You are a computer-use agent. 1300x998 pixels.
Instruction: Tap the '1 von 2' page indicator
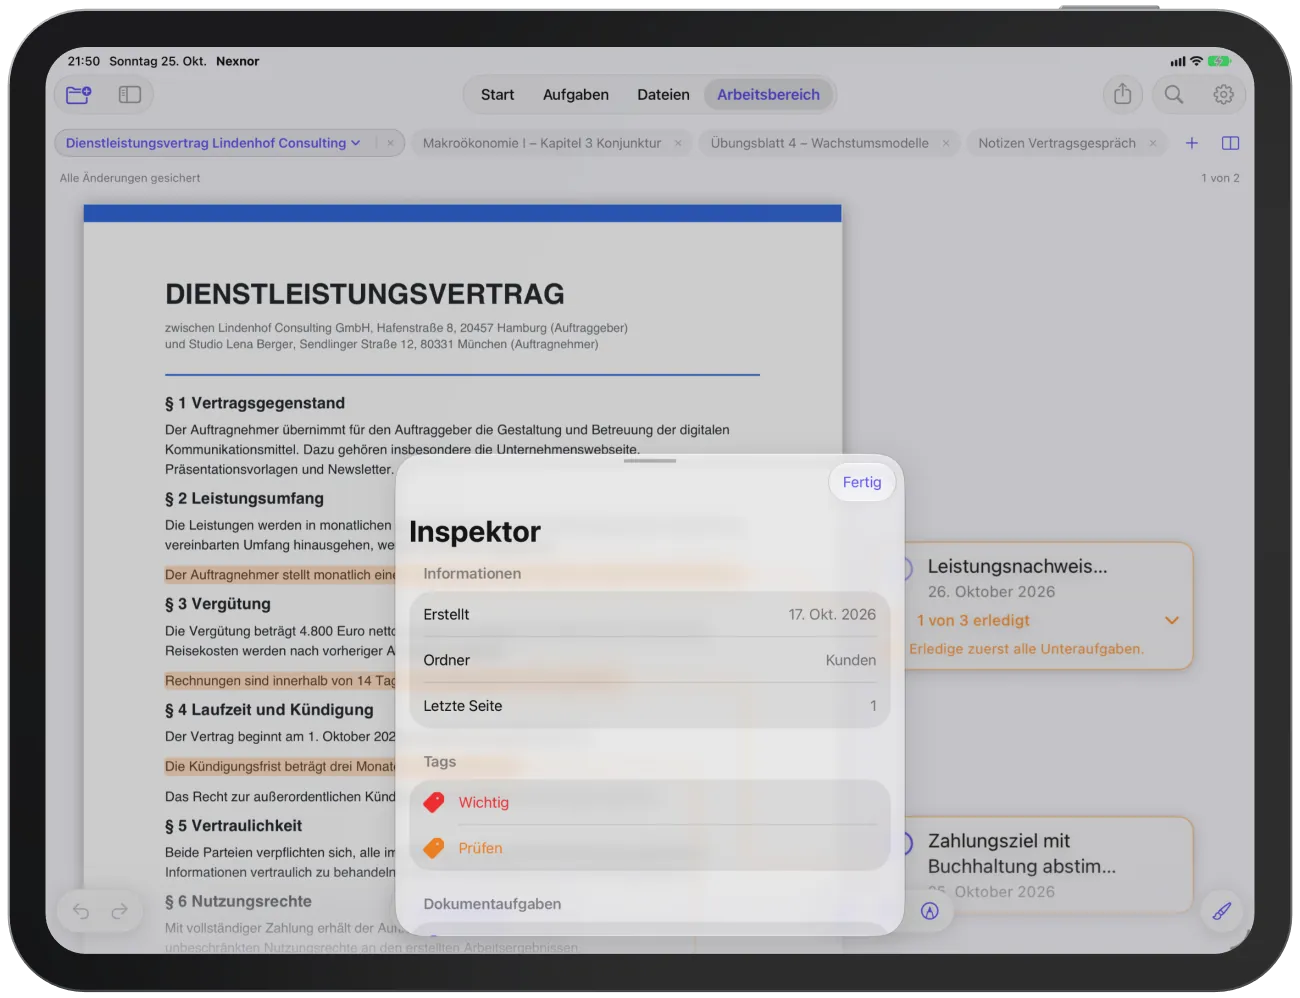1220,178
